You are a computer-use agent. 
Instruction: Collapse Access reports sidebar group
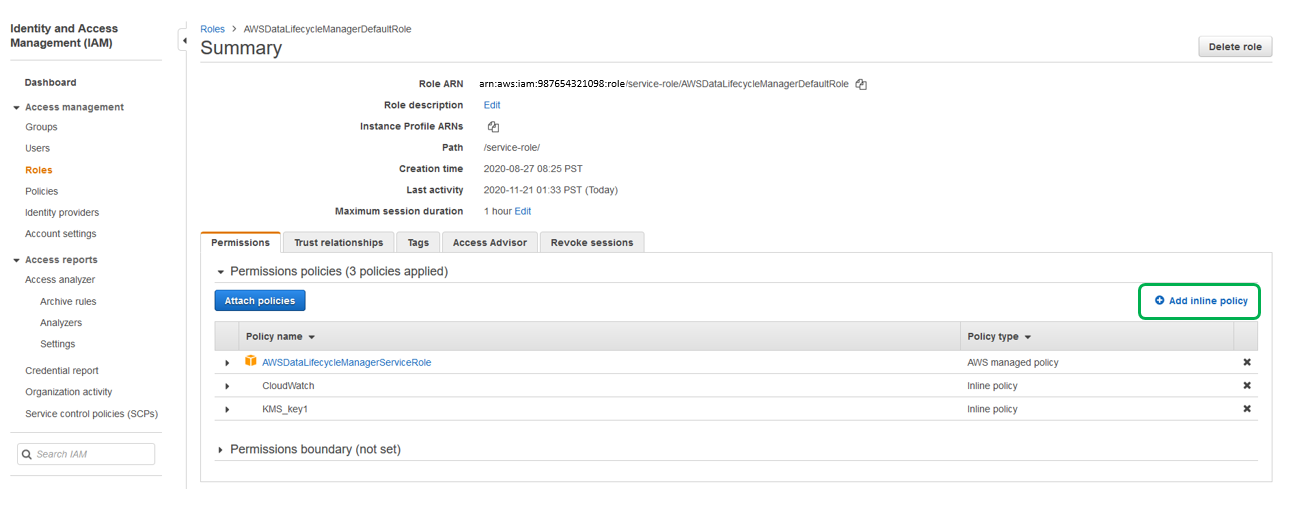point(16,260)
